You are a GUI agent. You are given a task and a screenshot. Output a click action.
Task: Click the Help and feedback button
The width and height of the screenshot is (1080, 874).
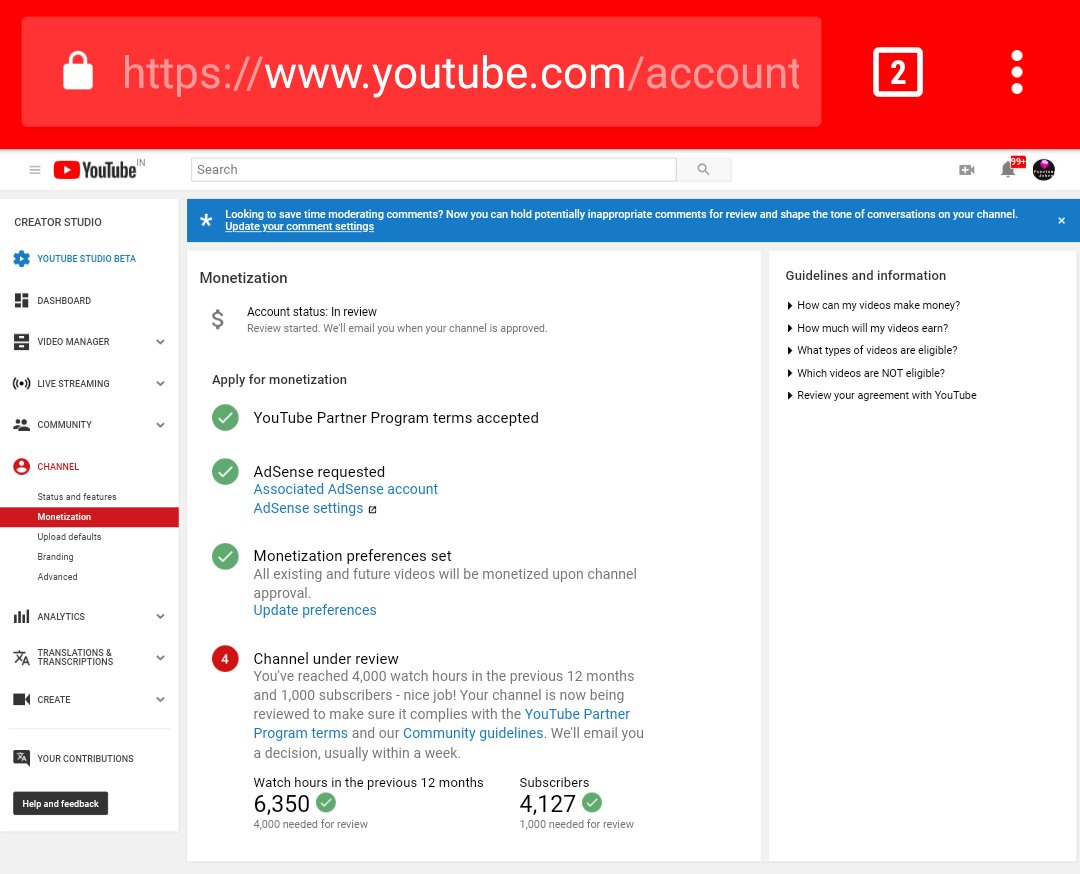coord(61,803)
